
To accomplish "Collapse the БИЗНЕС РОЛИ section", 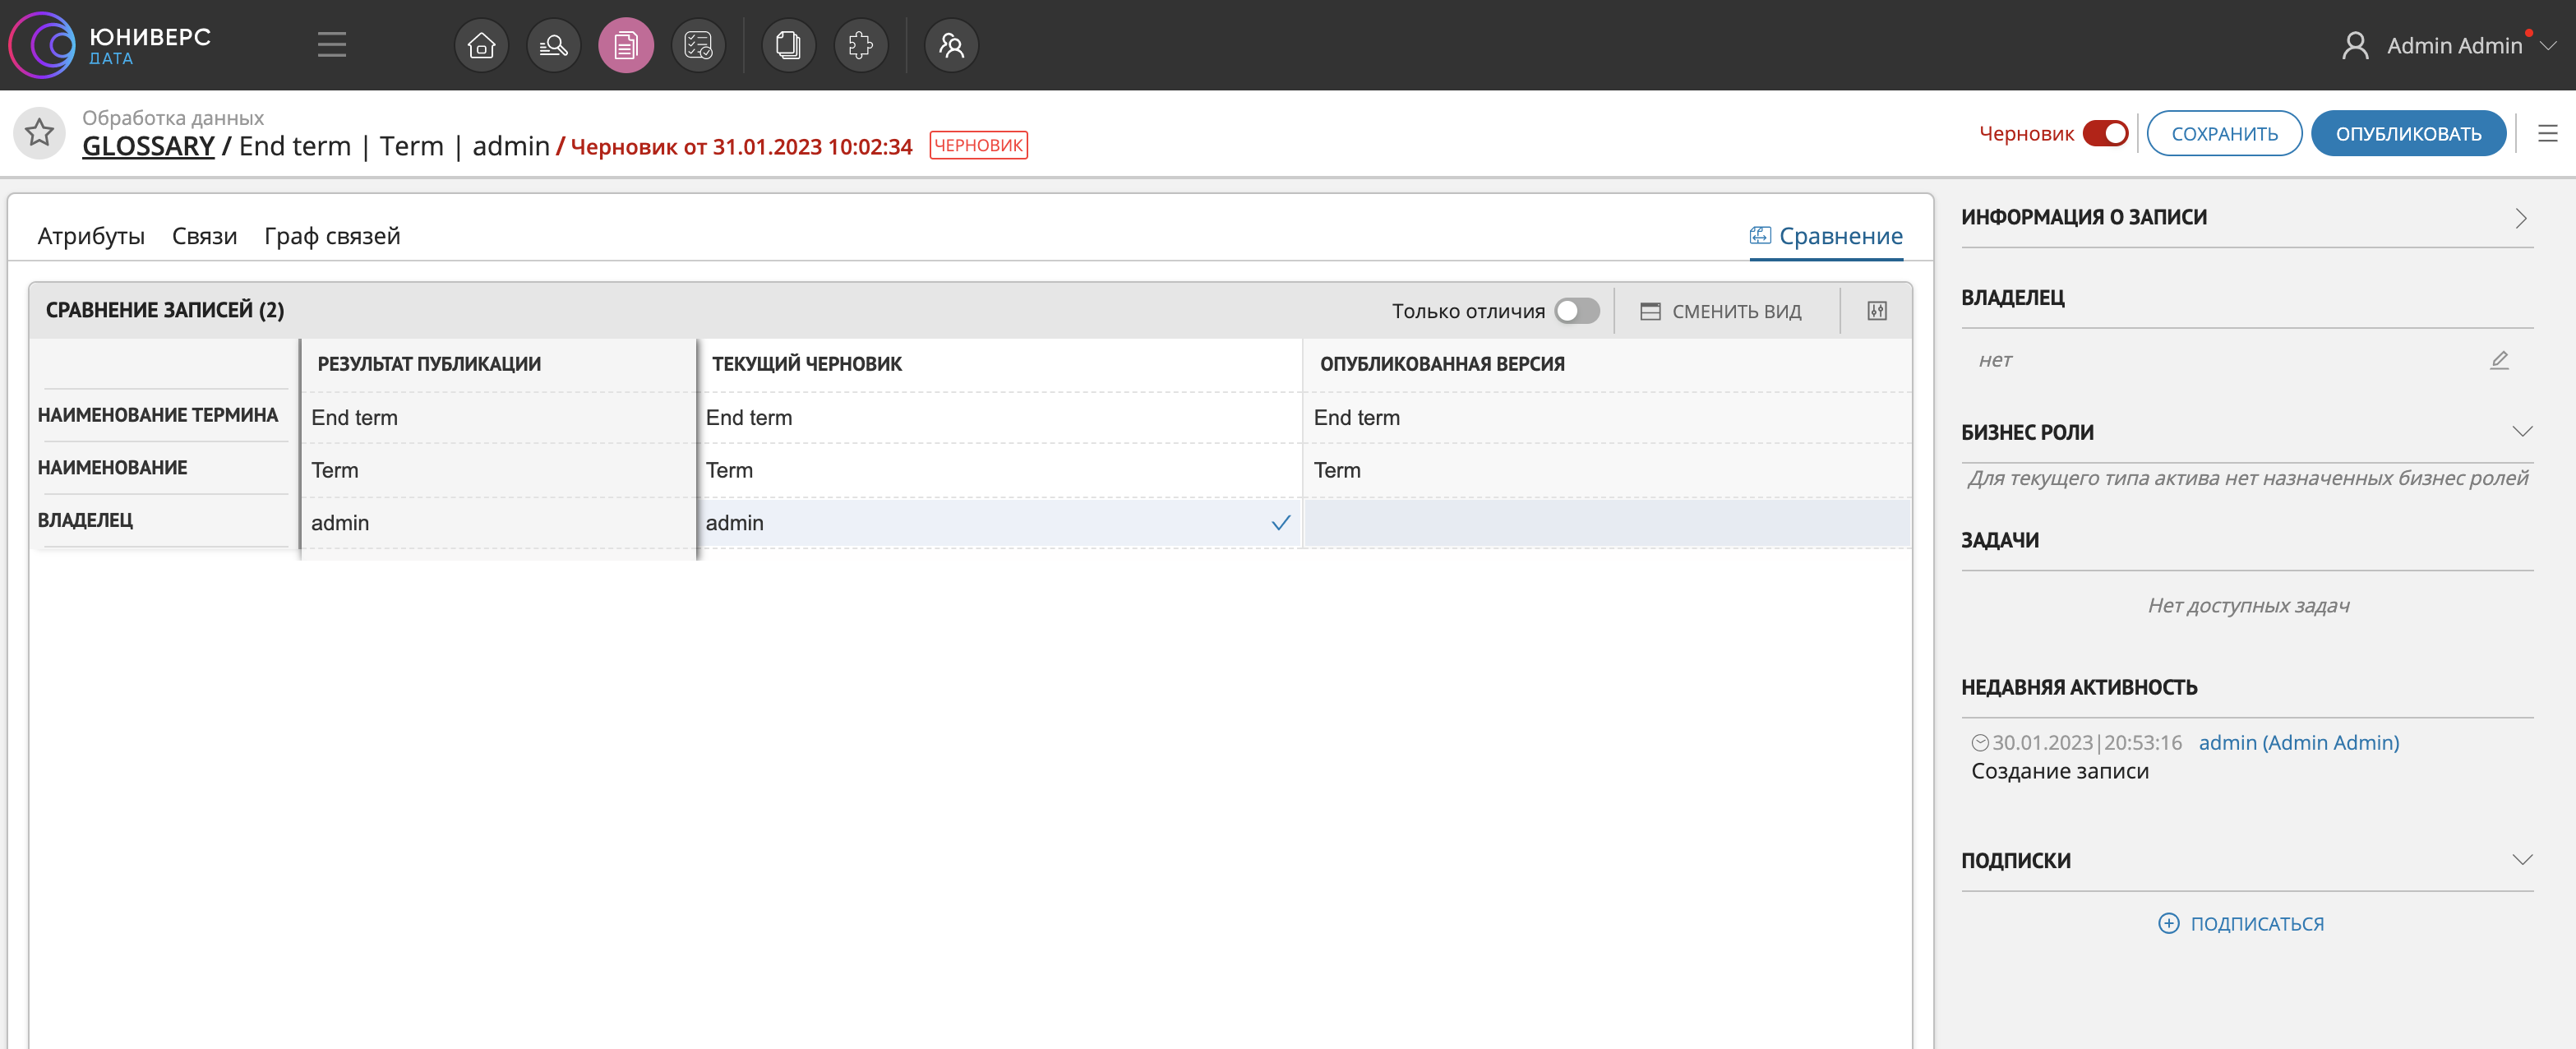I will click(2521, 432).
